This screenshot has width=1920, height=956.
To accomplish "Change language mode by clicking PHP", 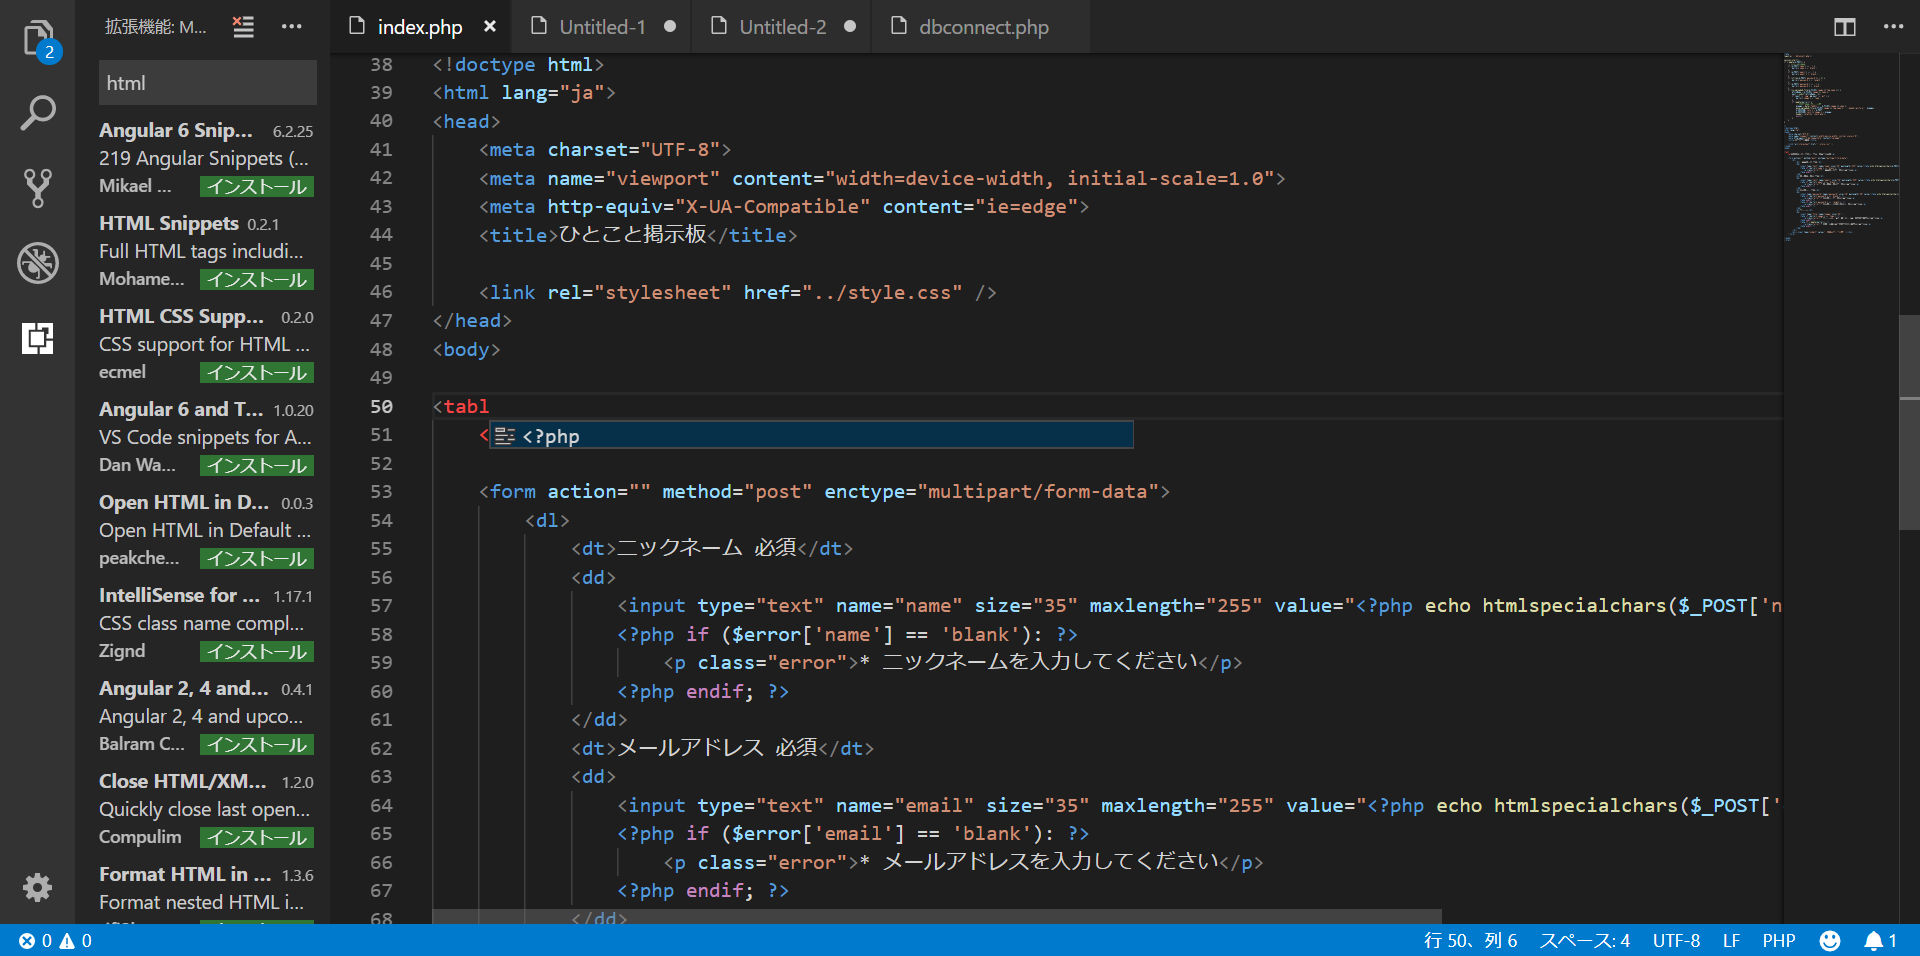I will click(x=1779, y=940).
